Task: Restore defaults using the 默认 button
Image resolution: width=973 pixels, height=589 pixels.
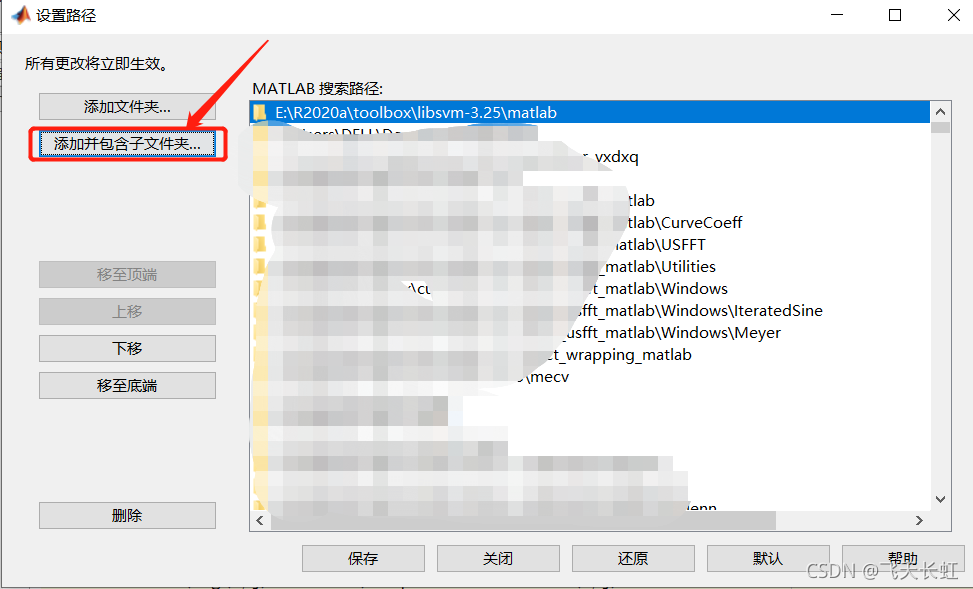Action: (x=767, y=558)
